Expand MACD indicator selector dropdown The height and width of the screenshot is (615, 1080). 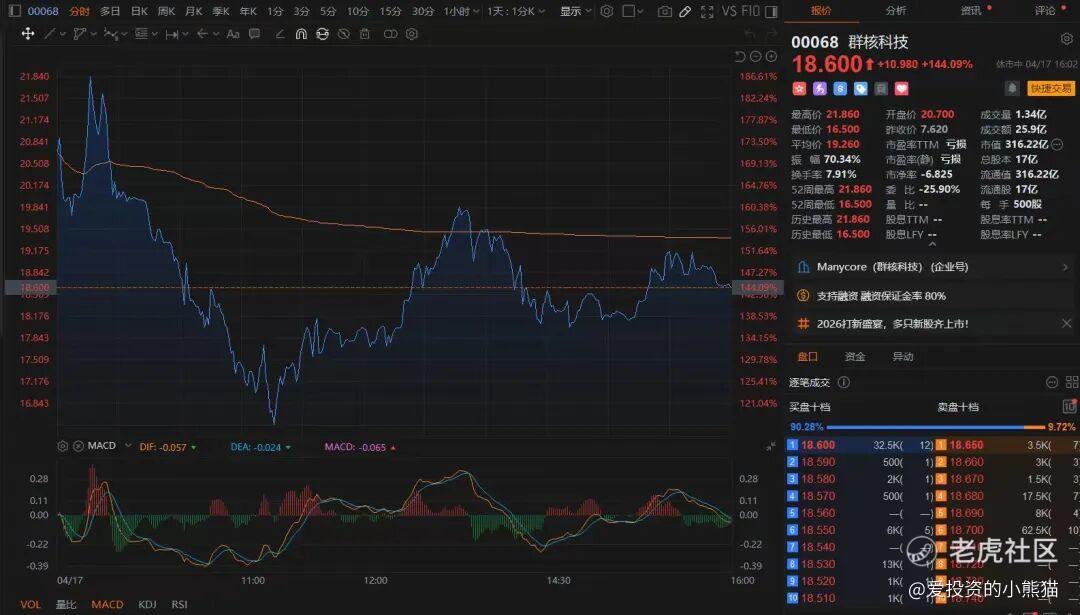(x=128, y=446)
